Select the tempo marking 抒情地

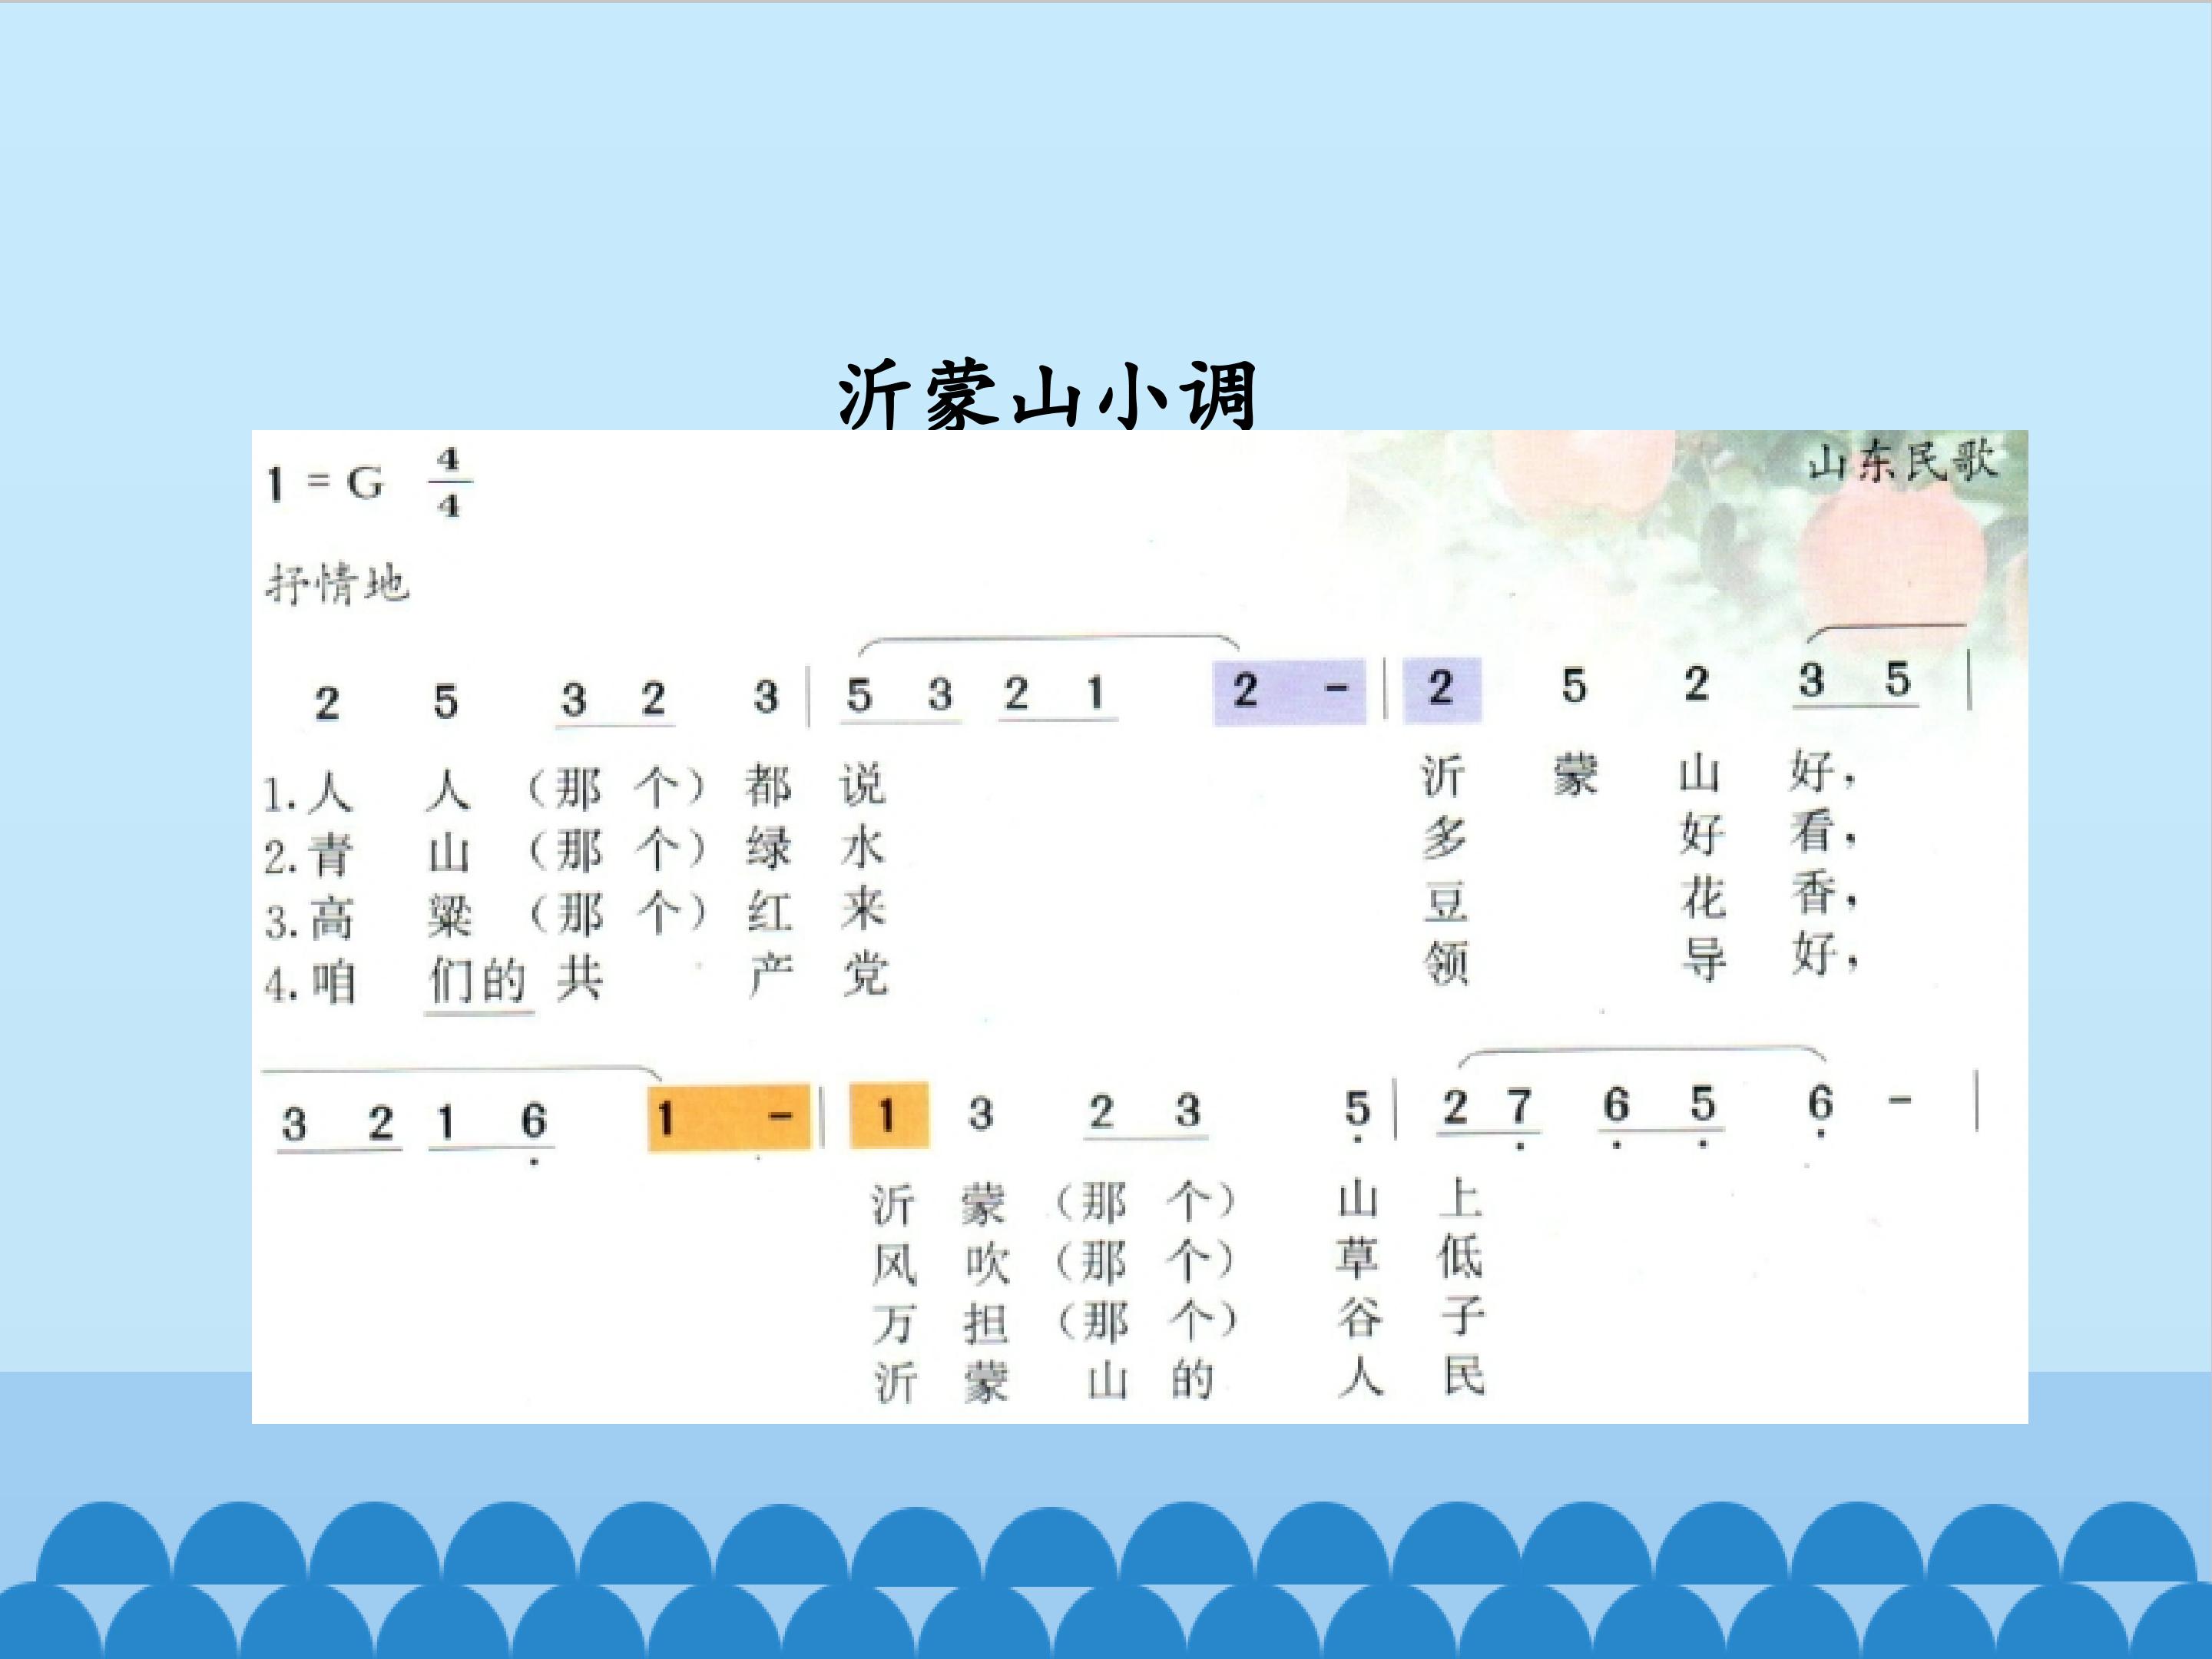click(x=337, y=583)
